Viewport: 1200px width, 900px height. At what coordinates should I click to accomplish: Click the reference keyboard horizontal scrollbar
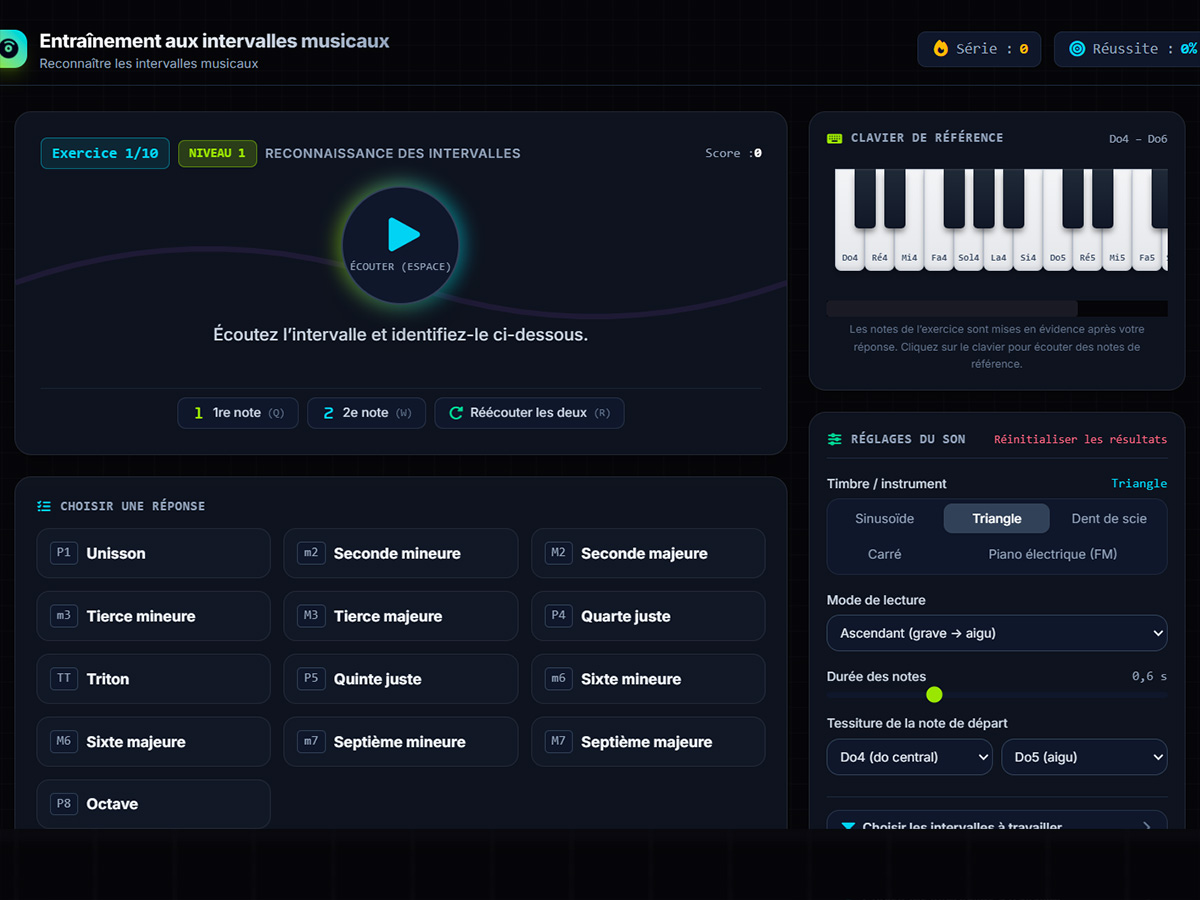coord(952,309)
